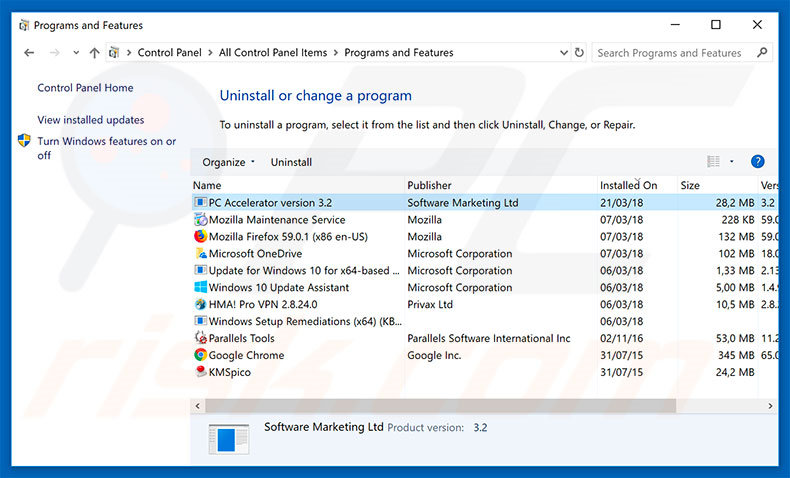Click the Parallels Tools icon
The image size is (790, 478).
tap(200, 338)
